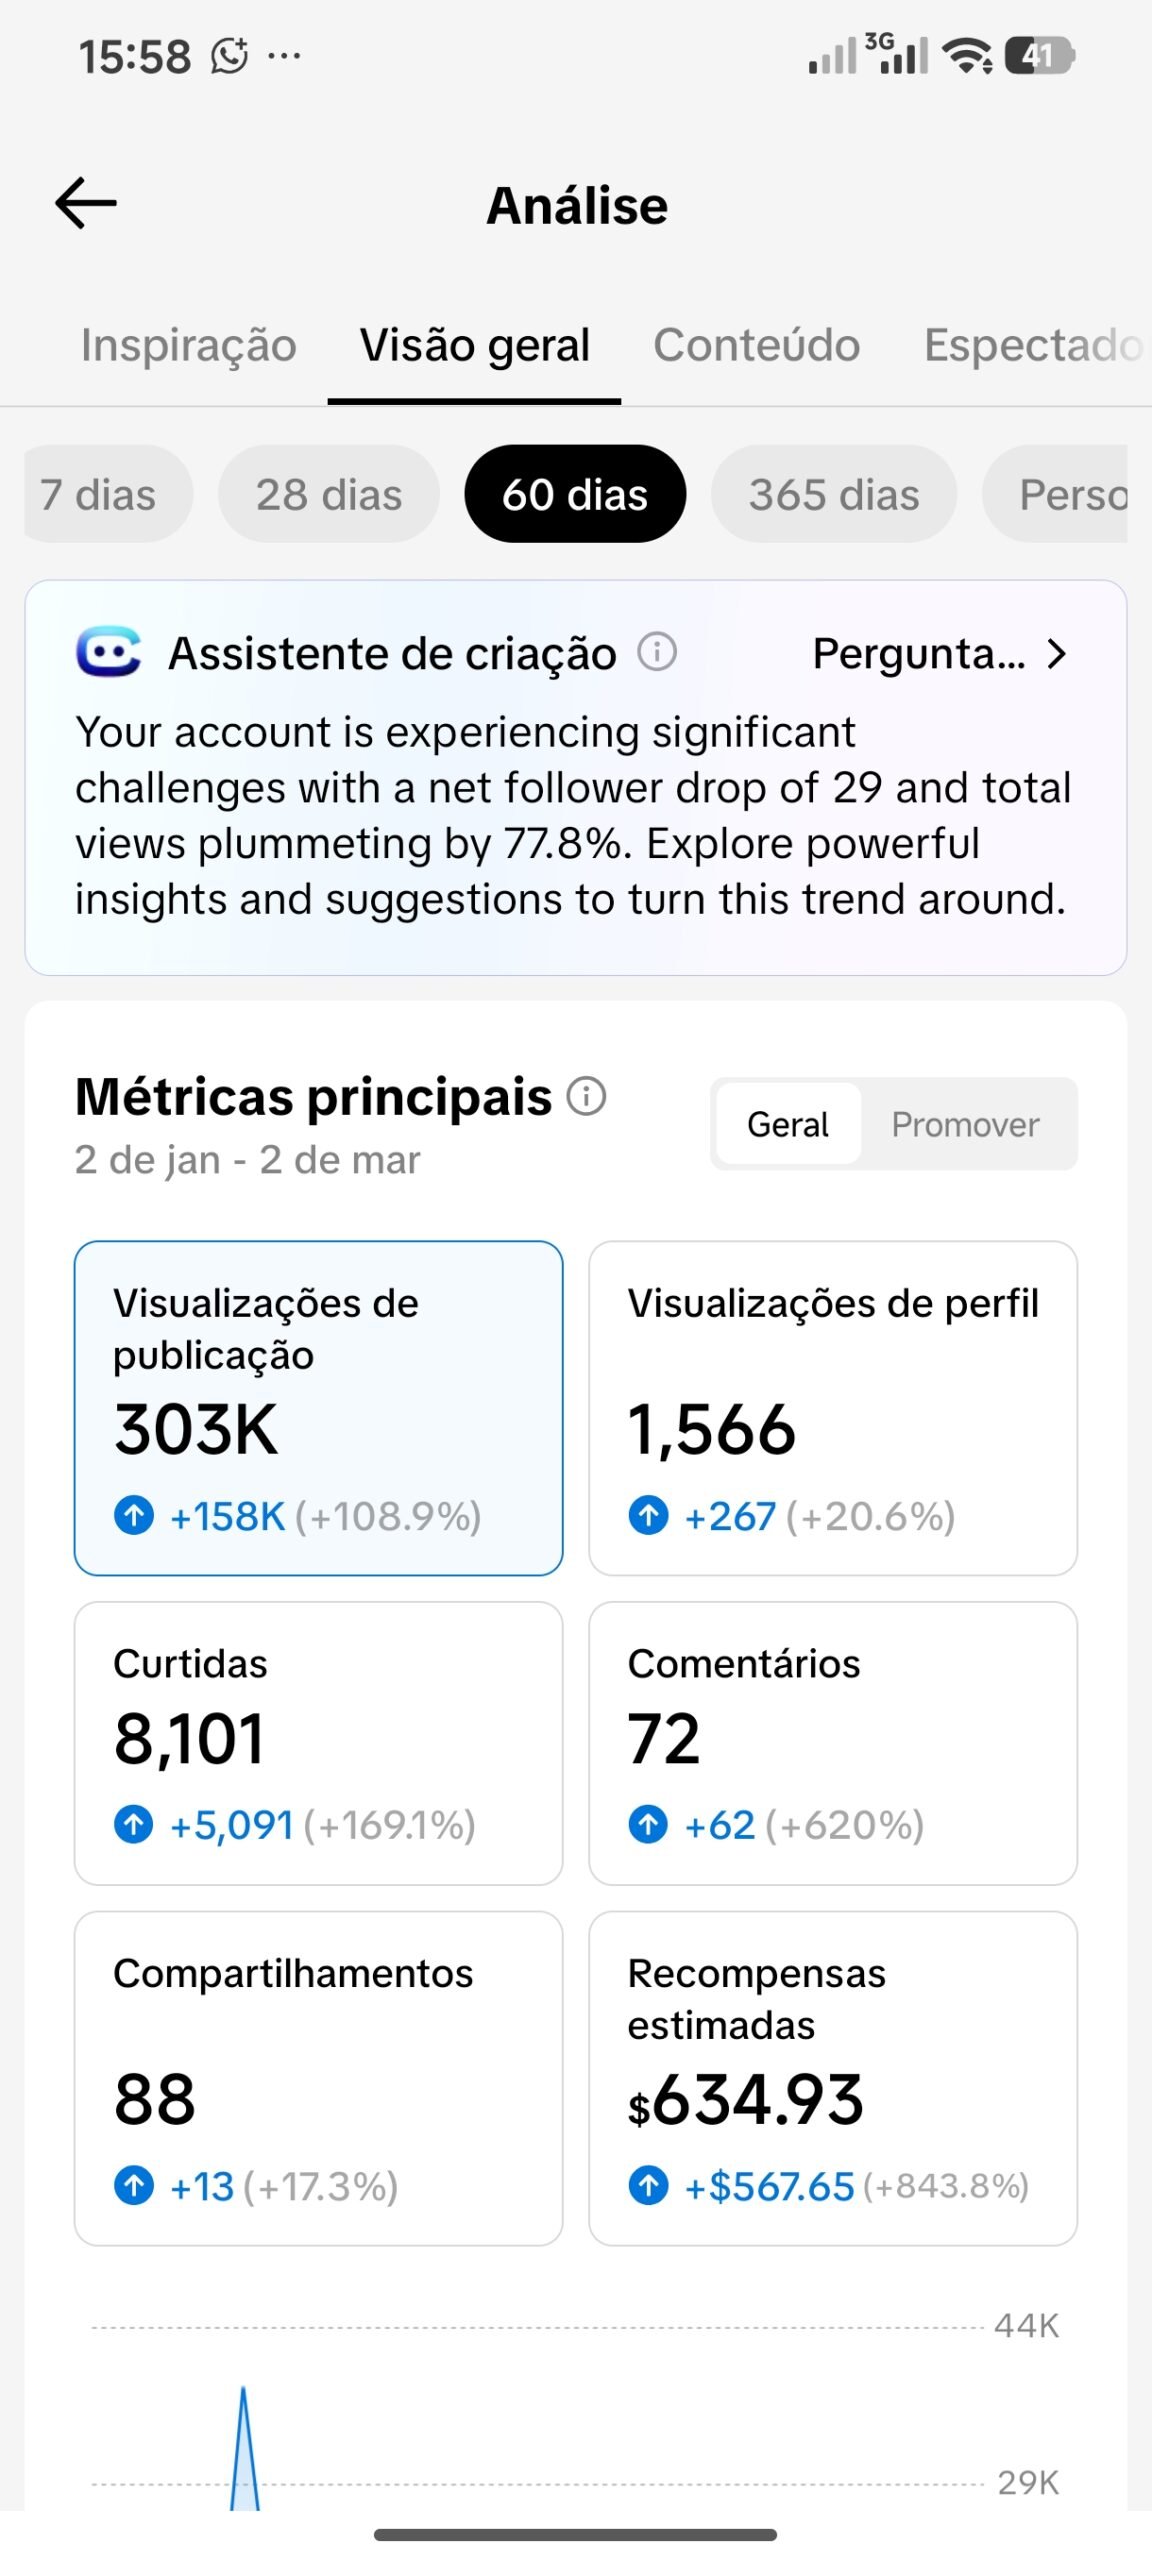Select the 365 dias time range
1152x2560 pixels.
point(834,494)
